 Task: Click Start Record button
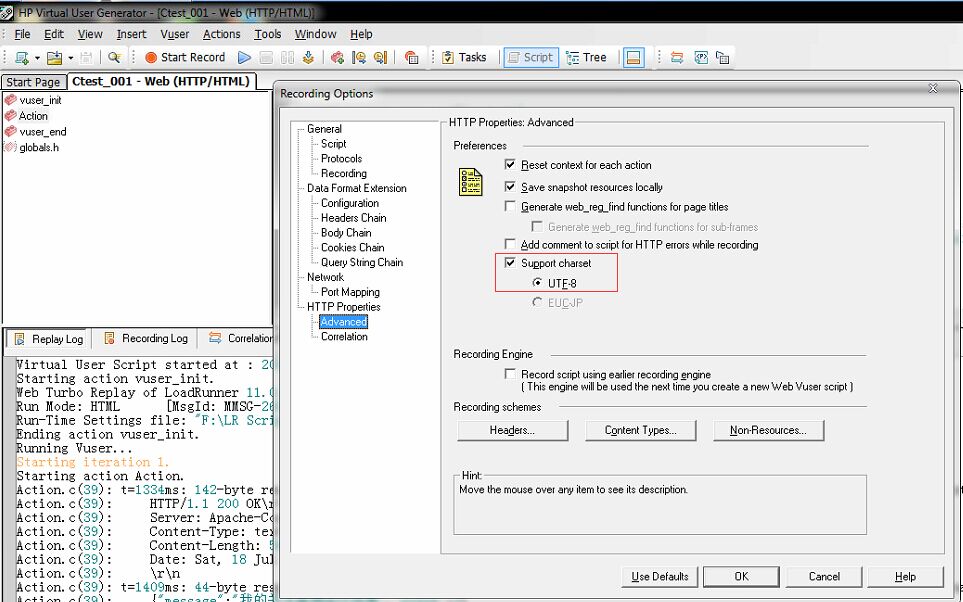(185, 57)
